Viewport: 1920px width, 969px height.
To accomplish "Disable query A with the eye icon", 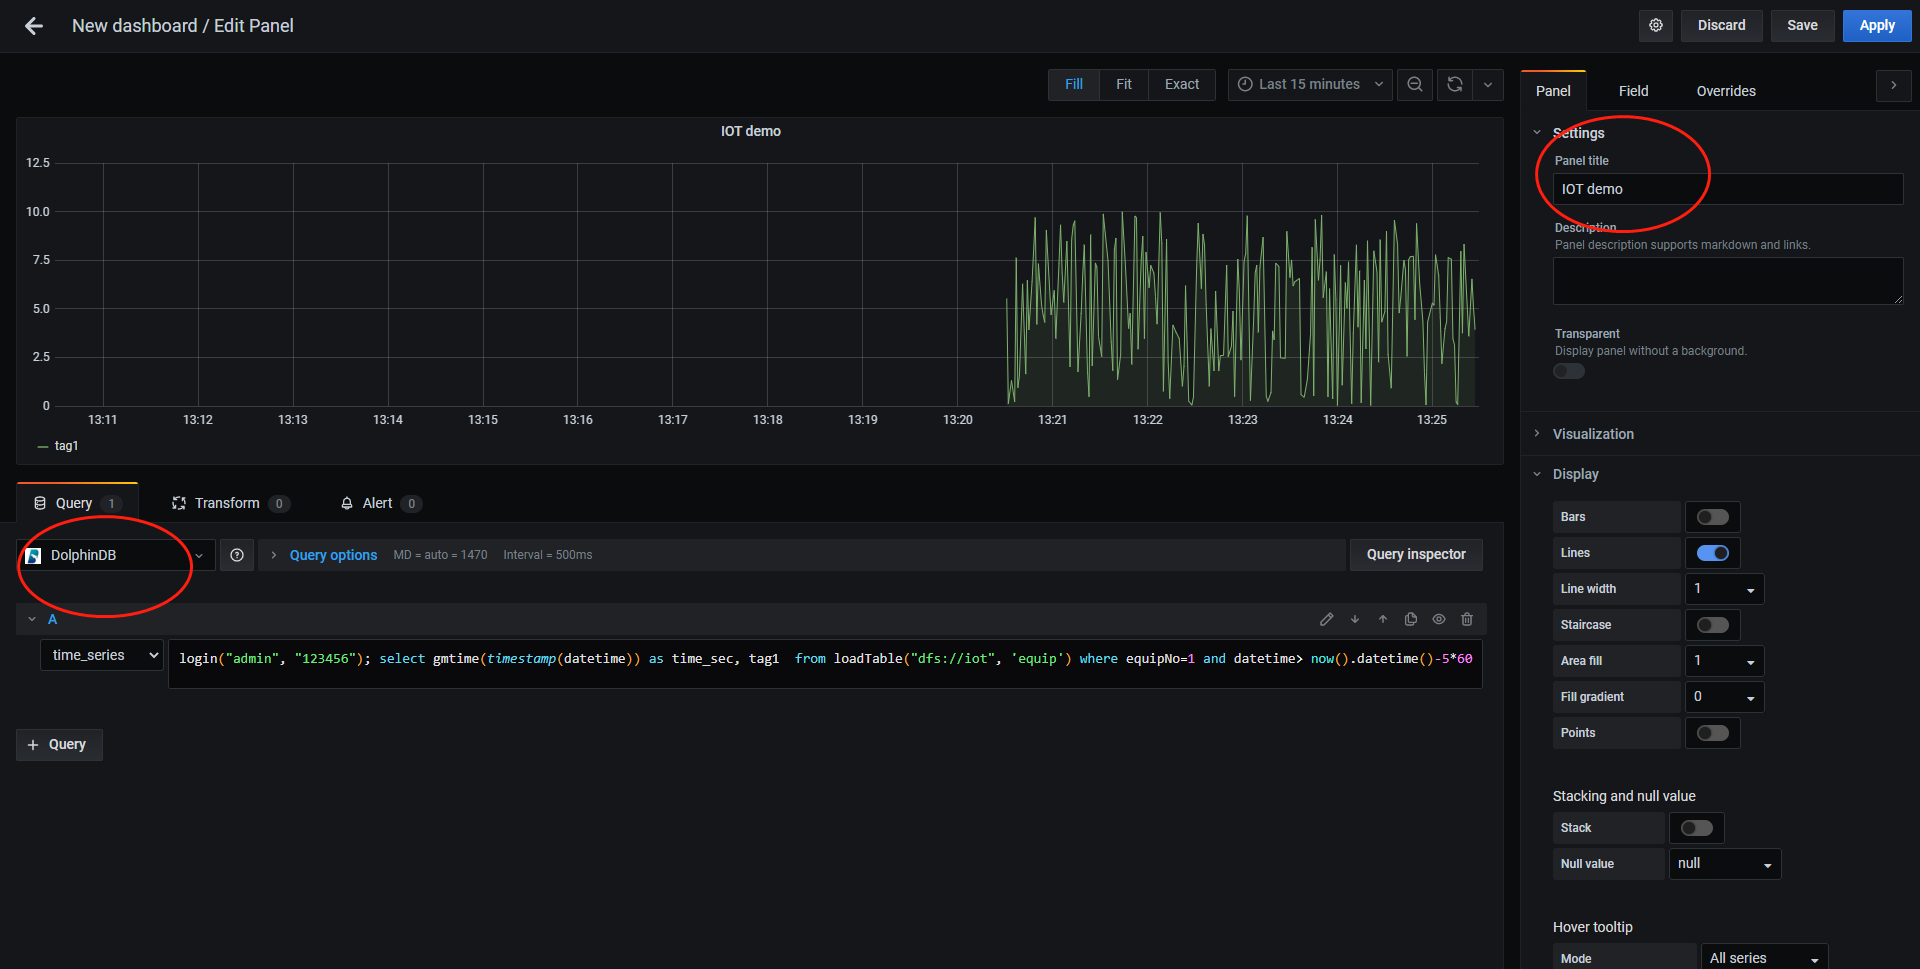I will coord(1439,619).
